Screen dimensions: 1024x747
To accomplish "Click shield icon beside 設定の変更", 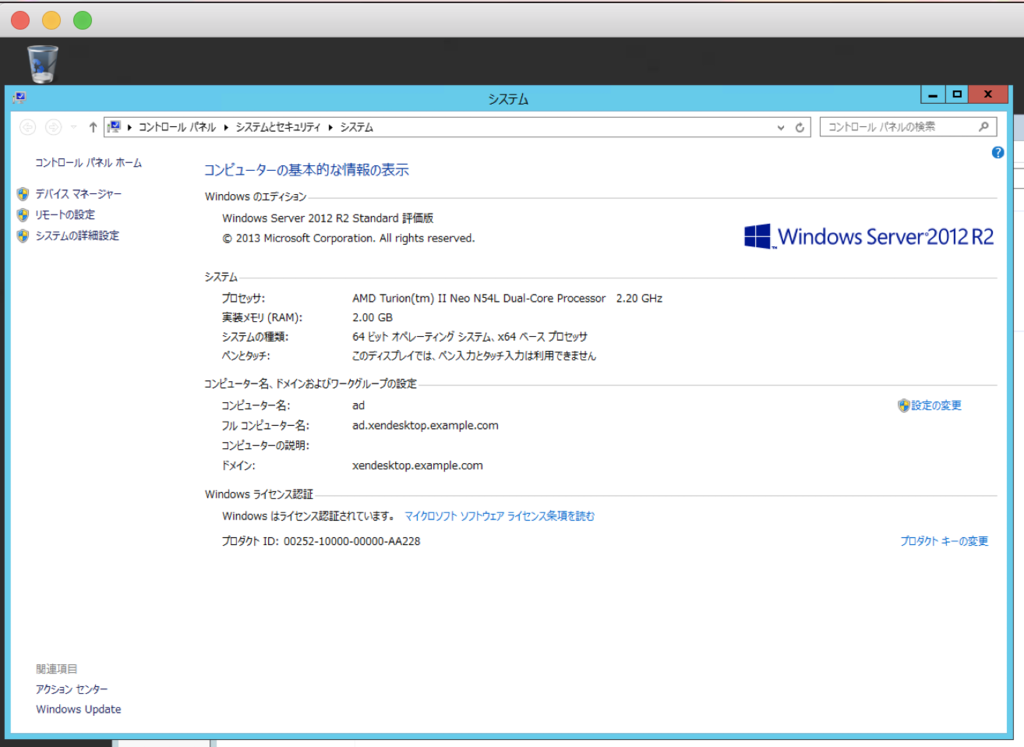I will (x=904, y=405).
